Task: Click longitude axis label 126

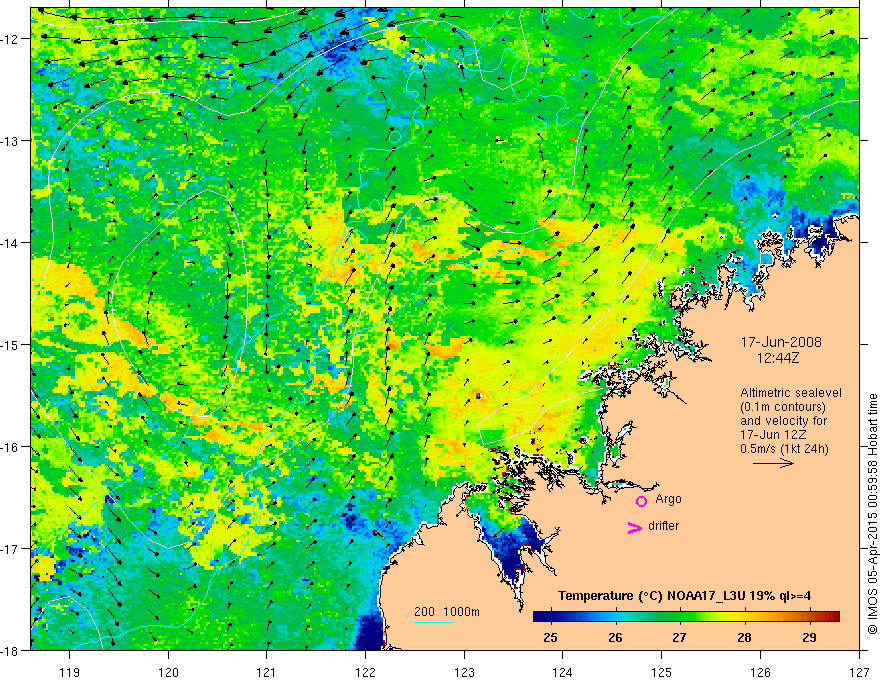Action: (x=760, y=672)
